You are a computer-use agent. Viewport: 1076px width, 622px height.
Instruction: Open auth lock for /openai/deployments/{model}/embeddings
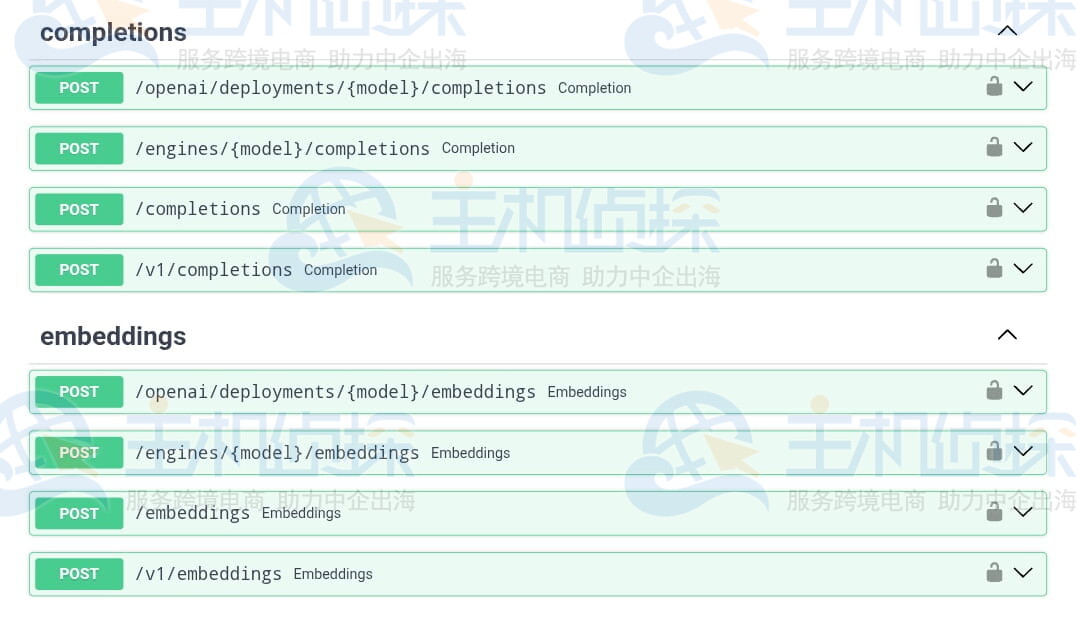pyautogui.click(x=994, y=391)
